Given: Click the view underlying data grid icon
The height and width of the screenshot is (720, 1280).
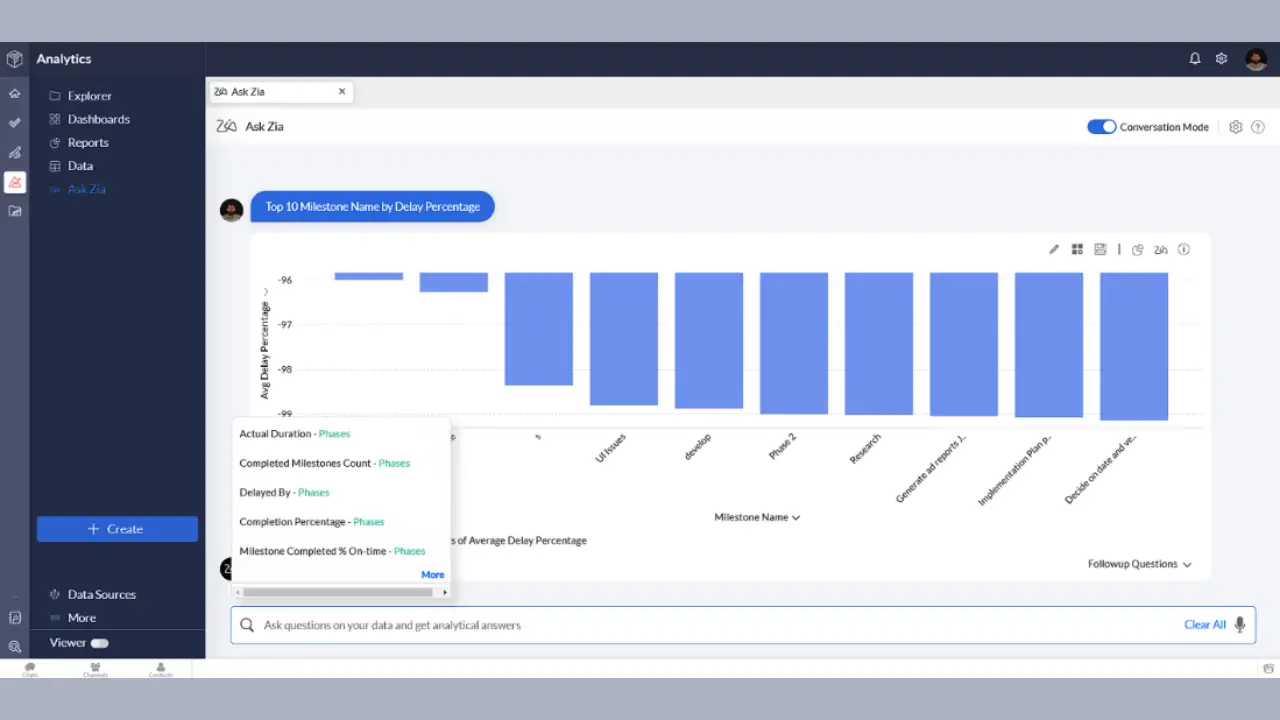Looking at the screenshot, I should tap(1077, 249).
